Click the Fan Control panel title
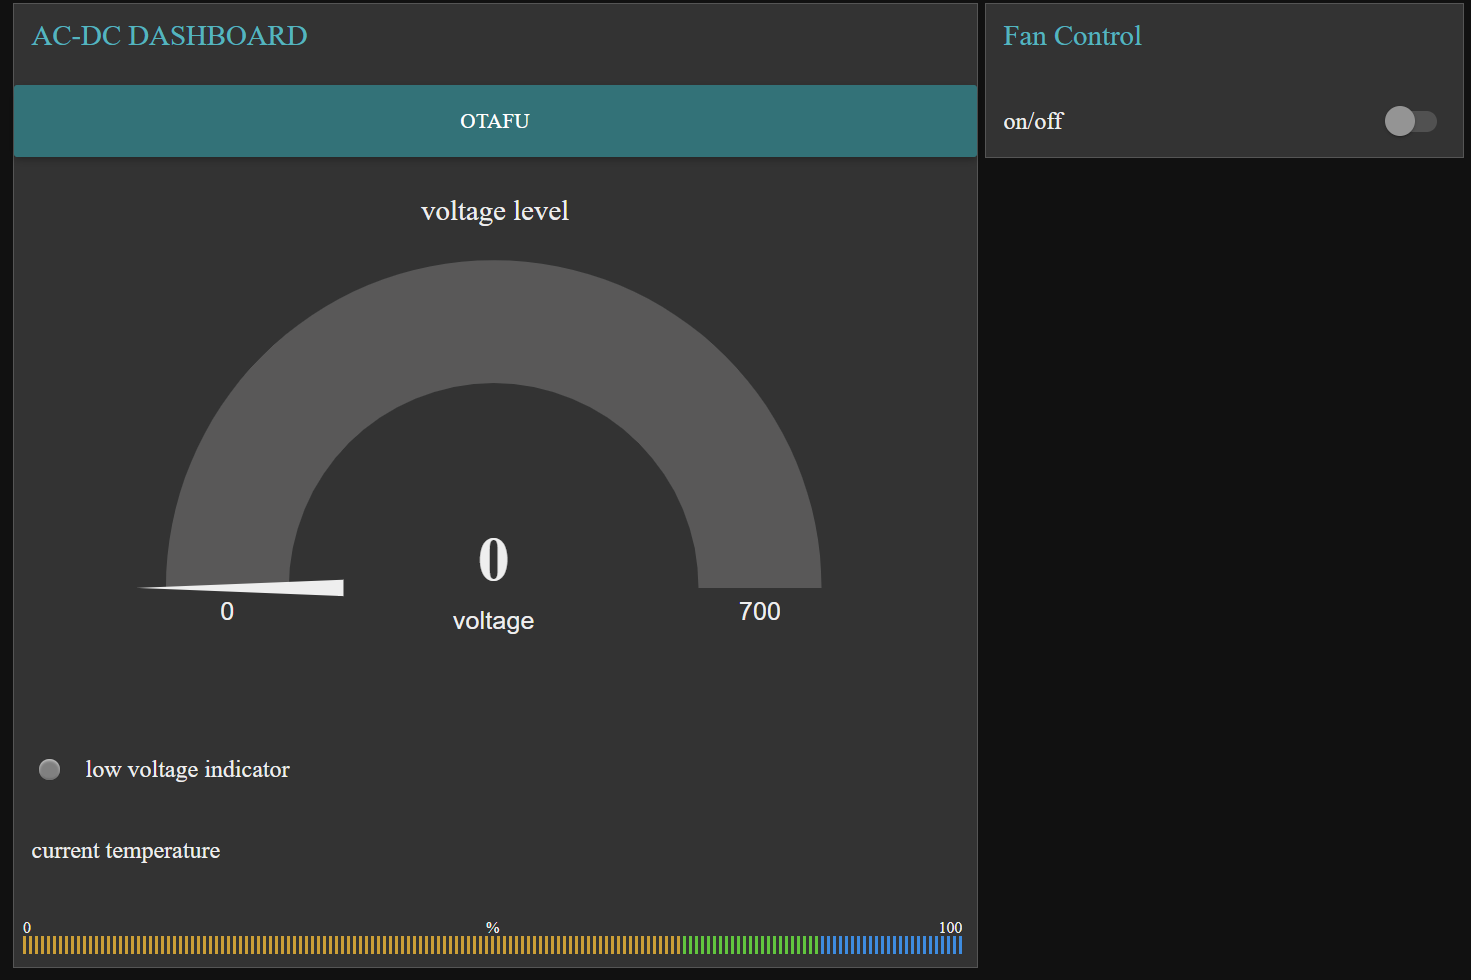Image resolution: width=1471 pixels, height=980 pixels. point(1072,36)
